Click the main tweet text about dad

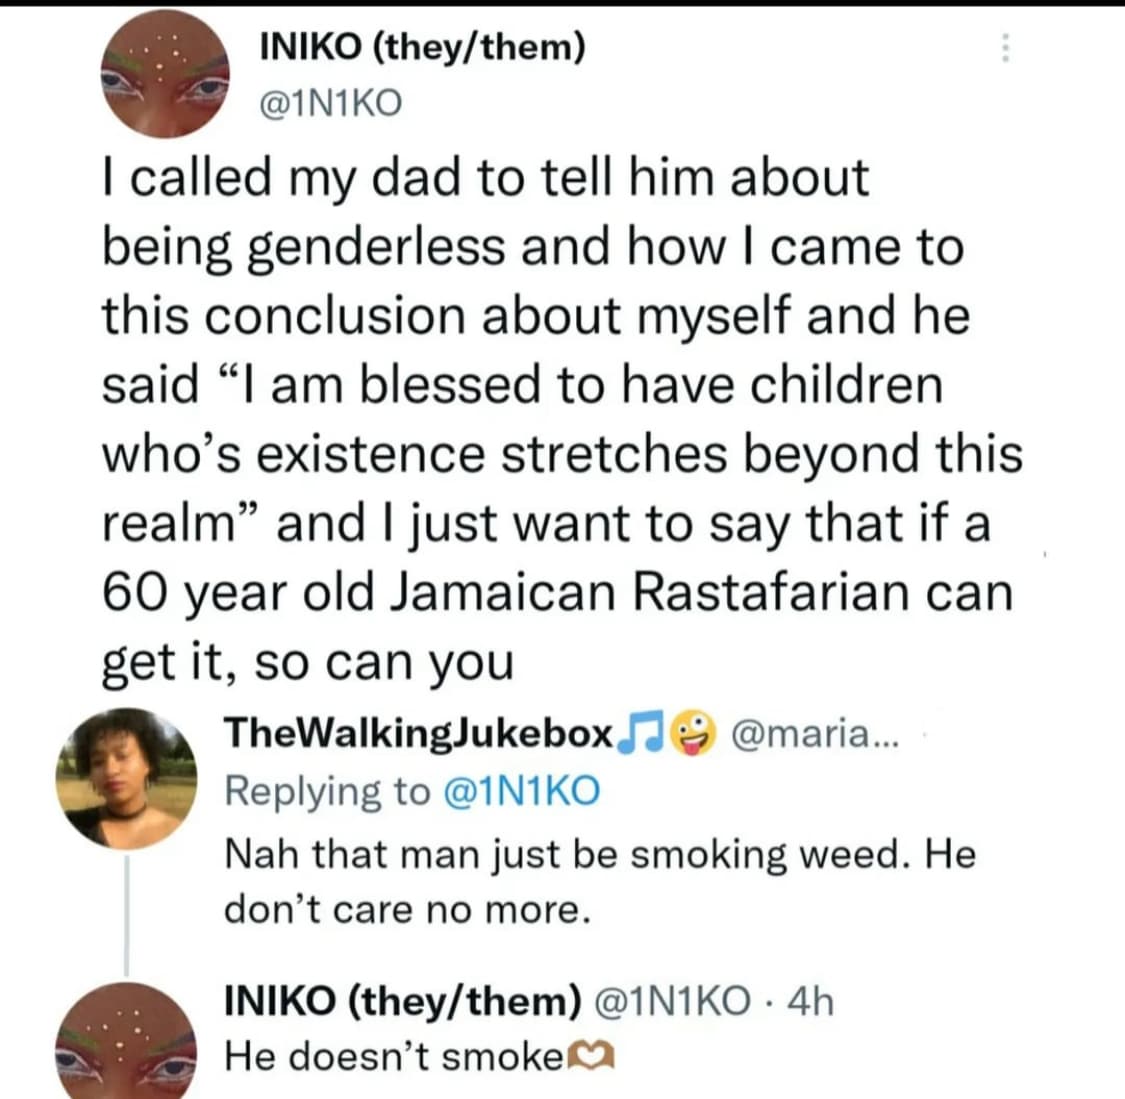coord(560,420)
